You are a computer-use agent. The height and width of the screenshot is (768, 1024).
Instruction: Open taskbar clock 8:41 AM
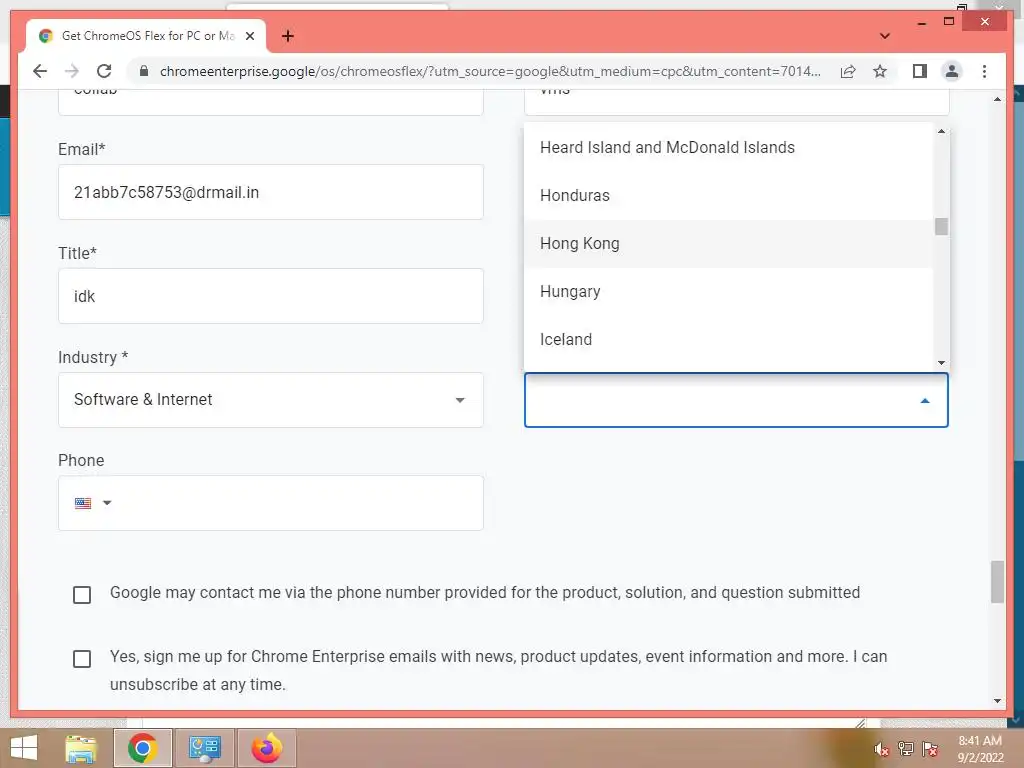980,749
